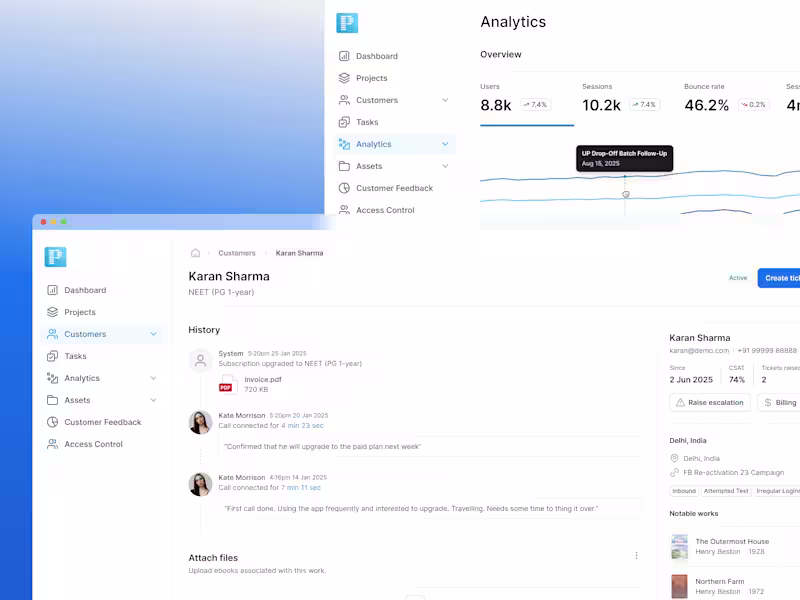800x600 pixels.
Task: Open The Outermost House thumbnail under Notable works
Action: 679,546
